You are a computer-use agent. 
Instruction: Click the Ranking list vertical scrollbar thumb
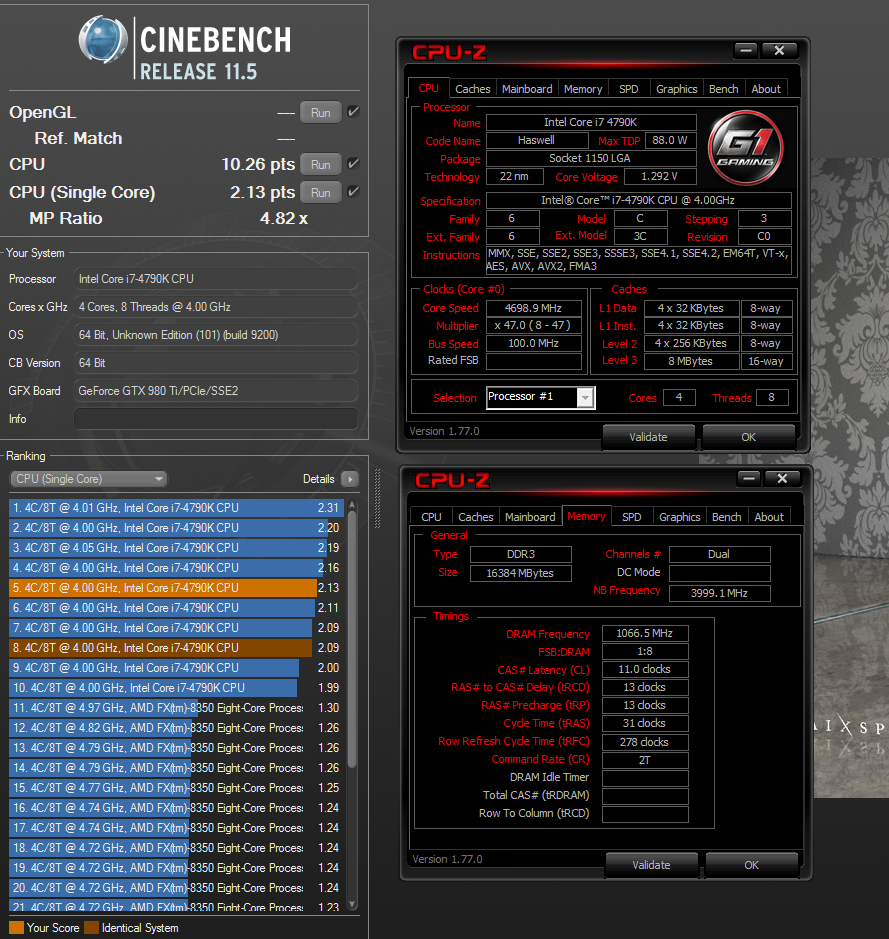[x=352, y=638]
